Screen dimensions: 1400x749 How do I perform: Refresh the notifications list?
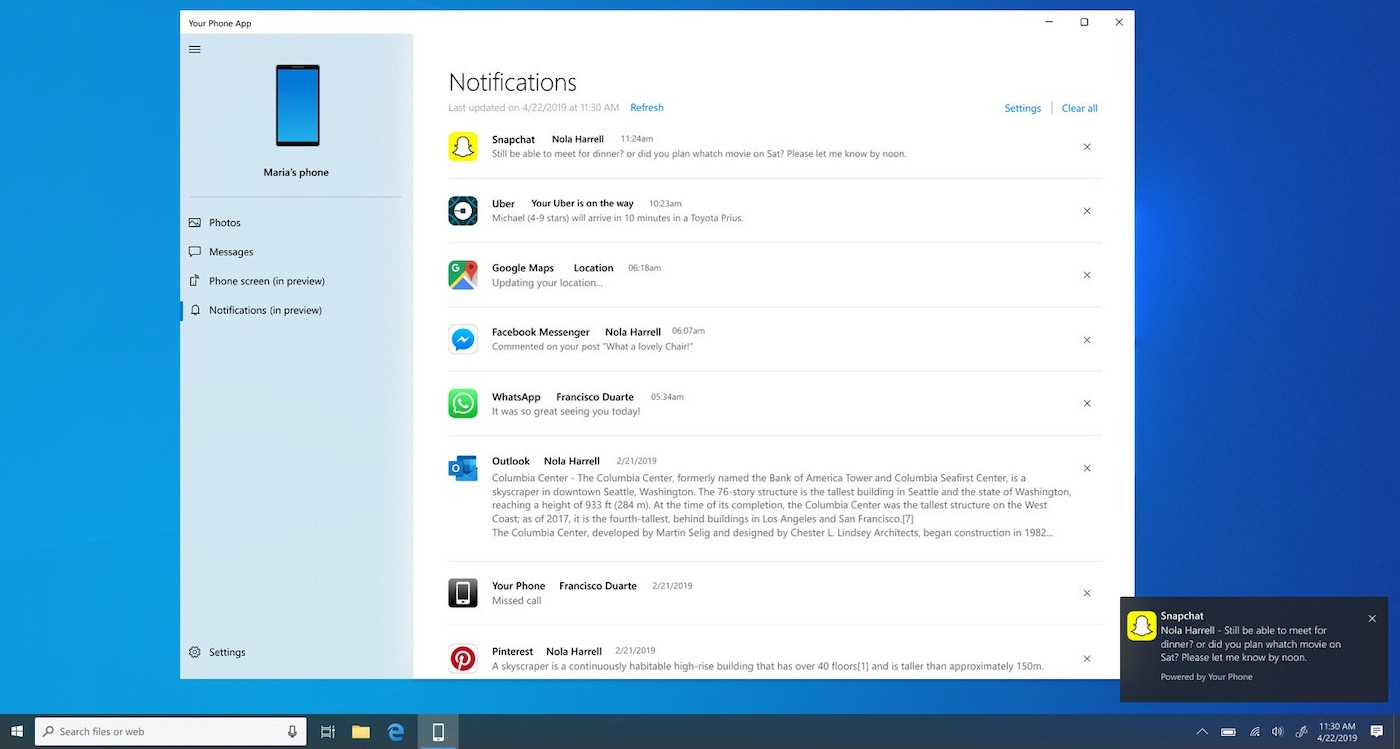pyautogui.click(x=646, y=107)
